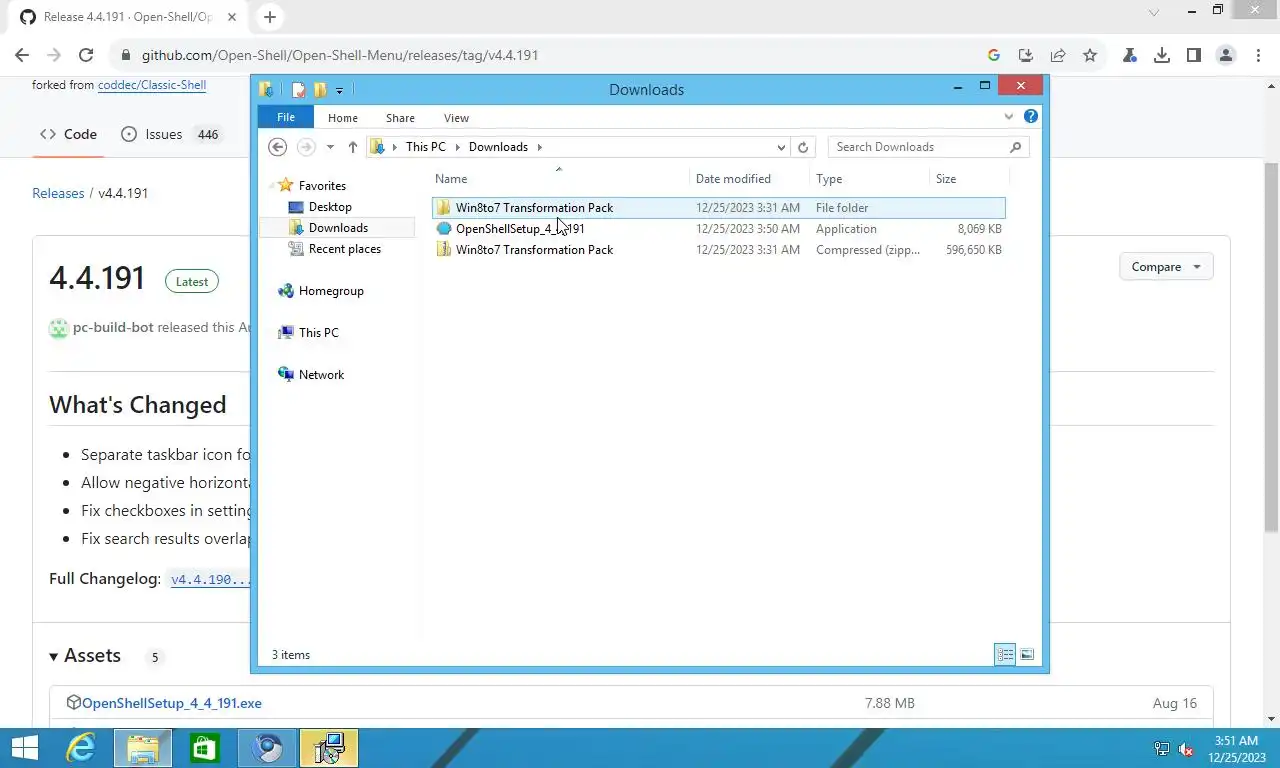The image size is (1280, 768).
Task: Open the View ribbon tab
Action: point(456,118)
